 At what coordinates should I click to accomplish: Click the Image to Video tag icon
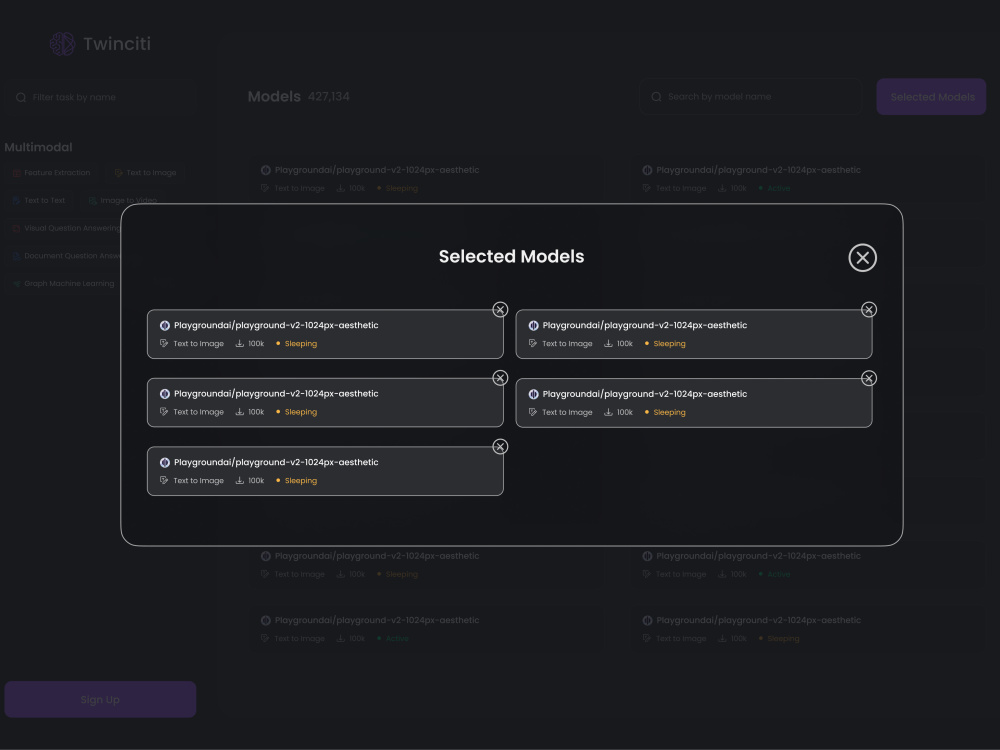pos(92,200)
